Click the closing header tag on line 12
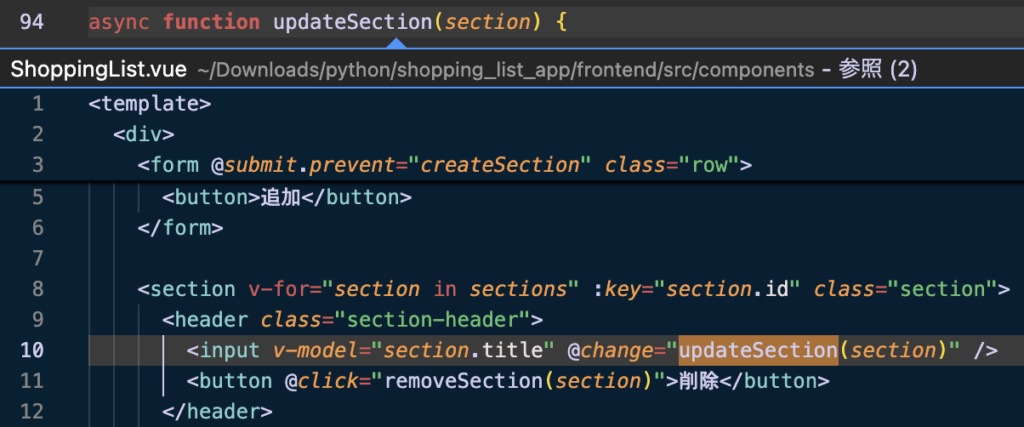 coord(217,412)
